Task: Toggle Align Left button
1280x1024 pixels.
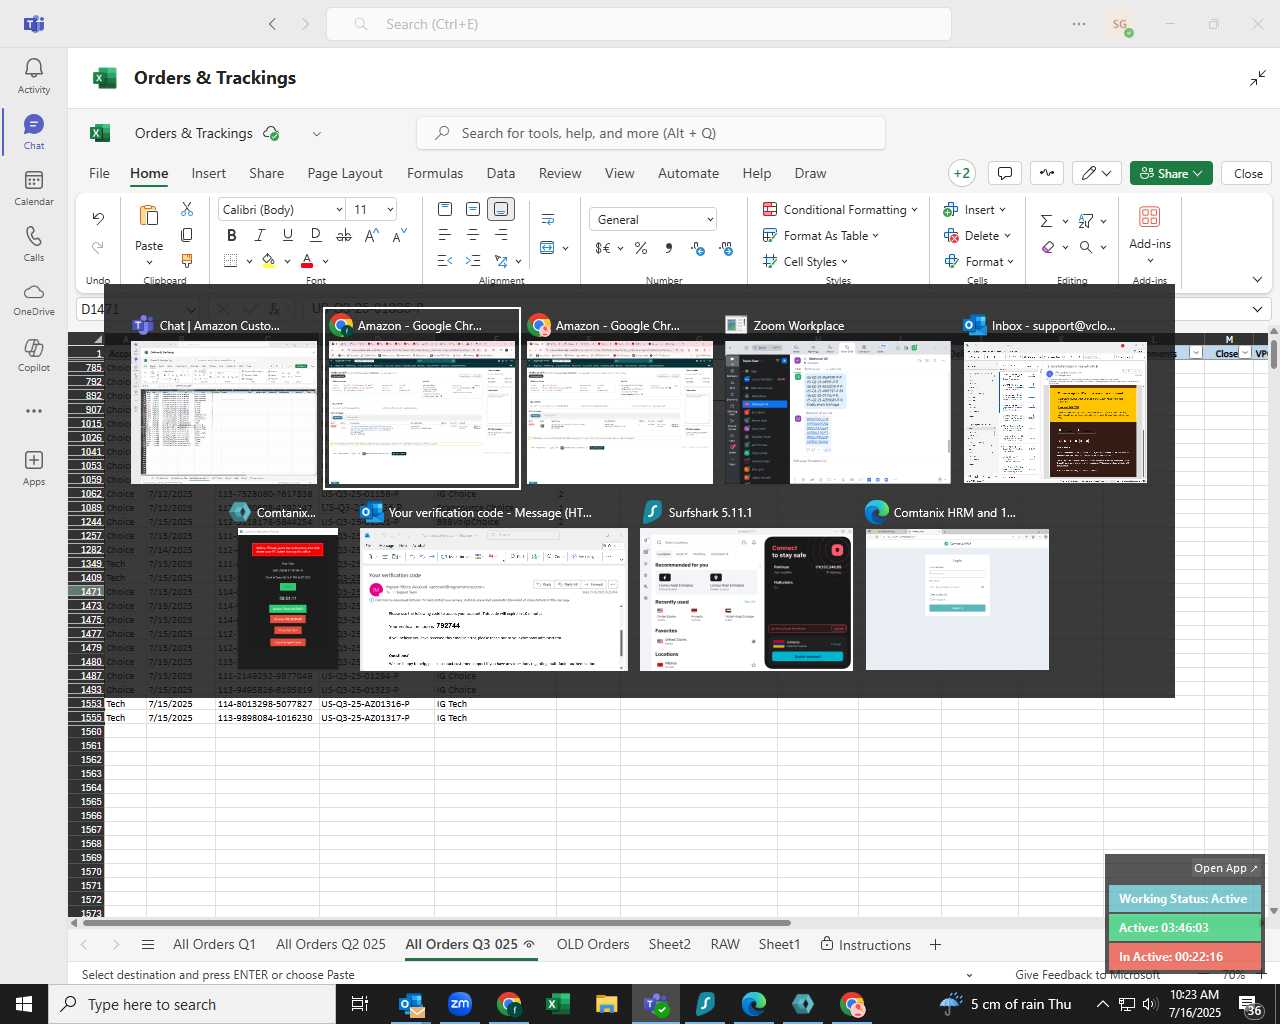Action: (x=445, y=235)
